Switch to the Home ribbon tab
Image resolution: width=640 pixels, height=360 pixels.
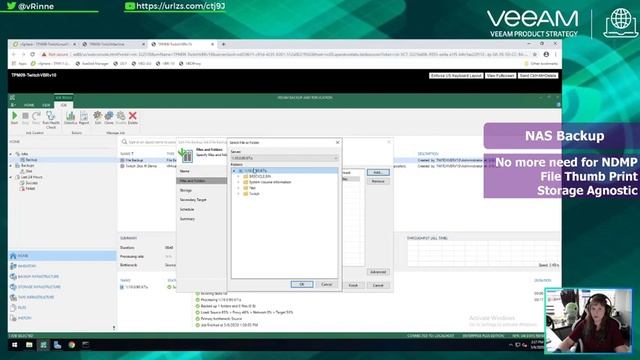point(29,105)
